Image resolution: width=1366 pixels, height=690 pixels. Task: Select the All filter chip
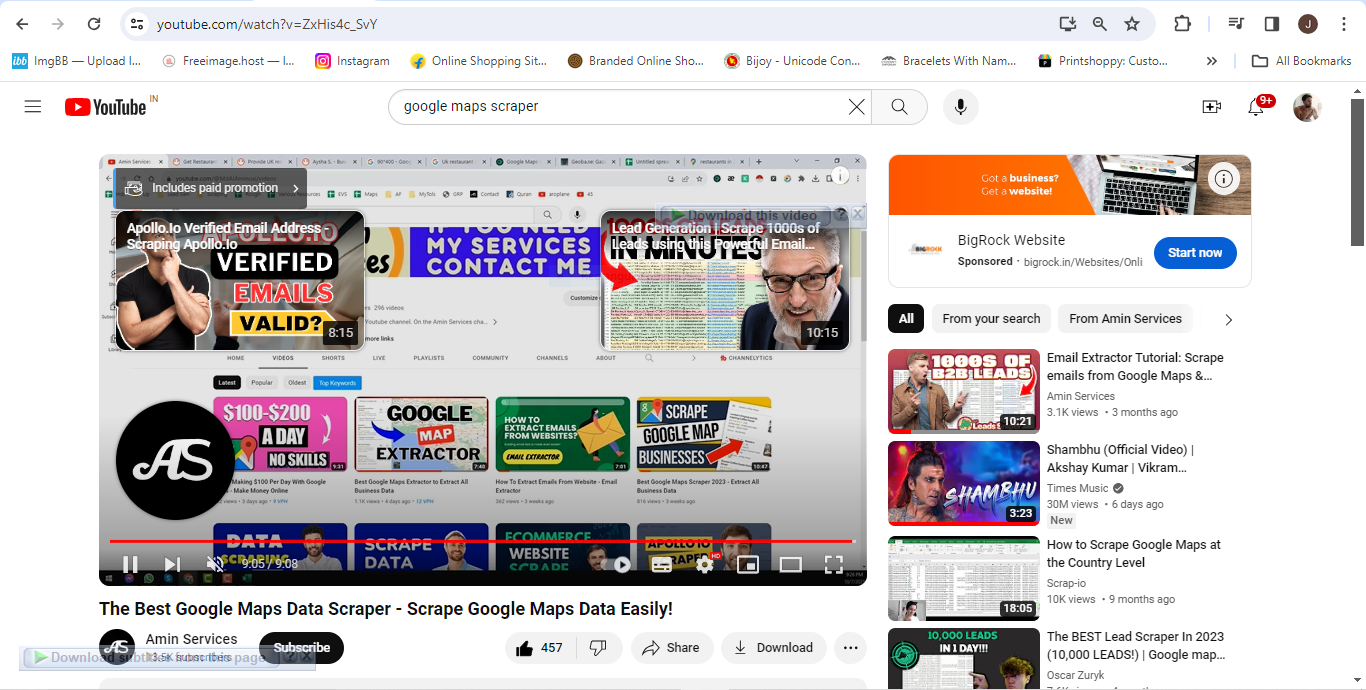[x=906, y=319]
